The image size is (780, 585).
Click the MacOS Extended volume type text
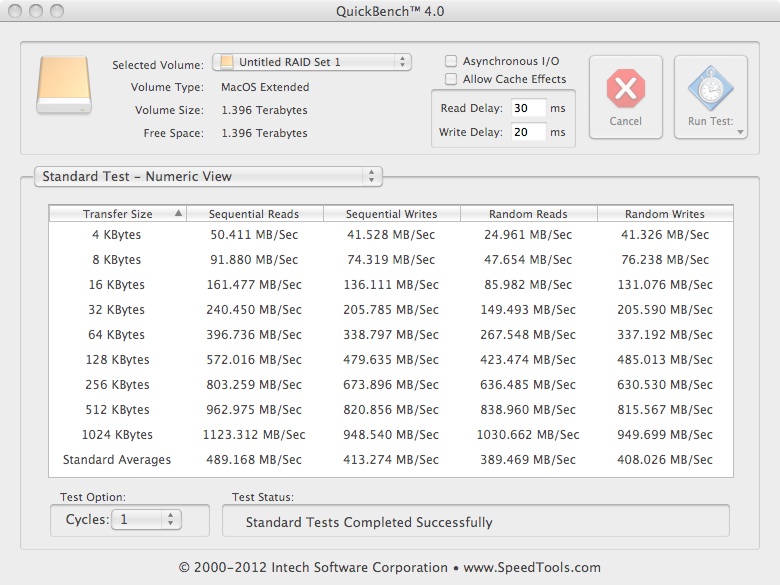265,87
